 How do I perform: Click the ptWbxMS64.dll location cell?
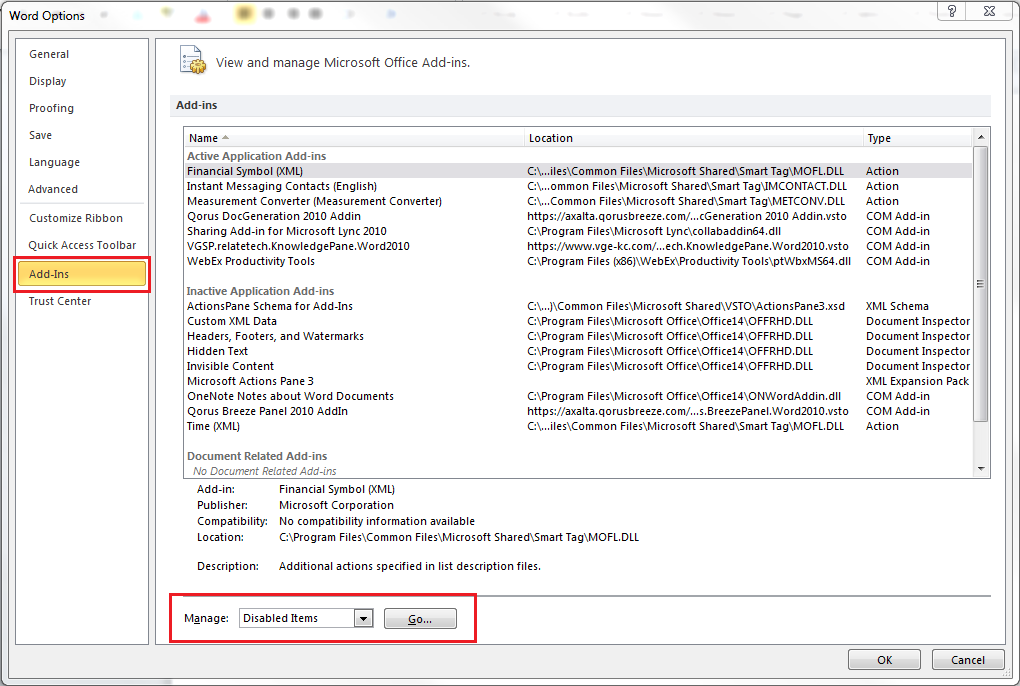[x=689, y=261]
